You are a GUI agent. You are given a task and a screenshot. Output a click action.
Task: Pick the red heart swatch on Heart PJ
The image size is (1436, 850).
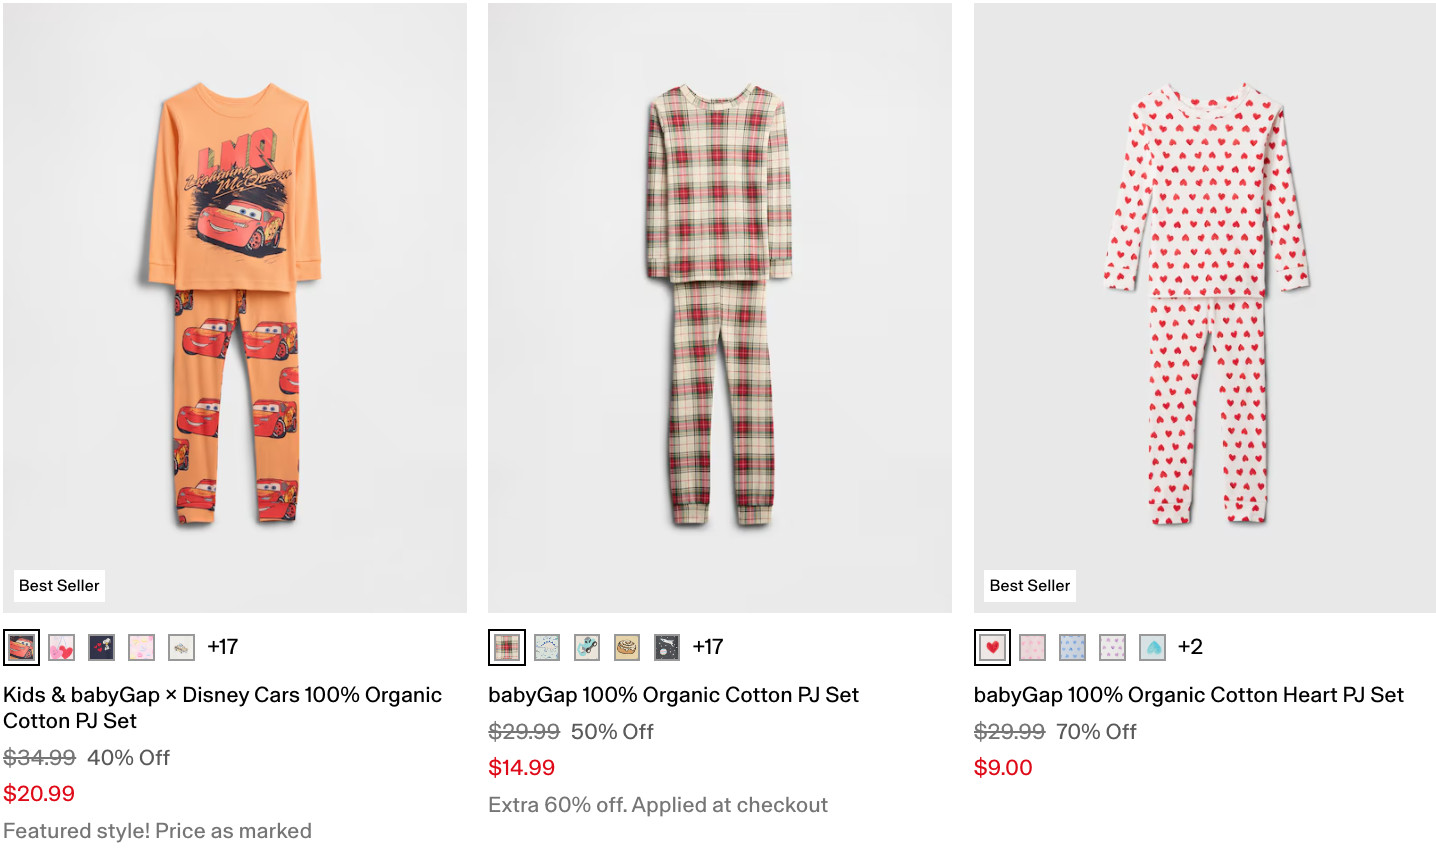(x=992, y=647)
